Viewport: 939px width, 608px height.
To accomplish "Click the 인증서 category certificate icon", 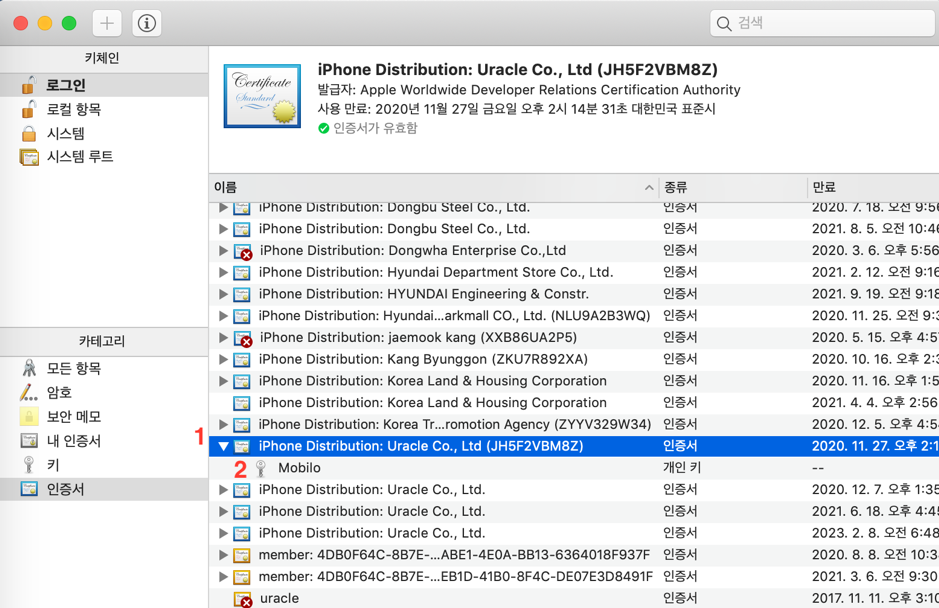I will [x=29, y=489].
